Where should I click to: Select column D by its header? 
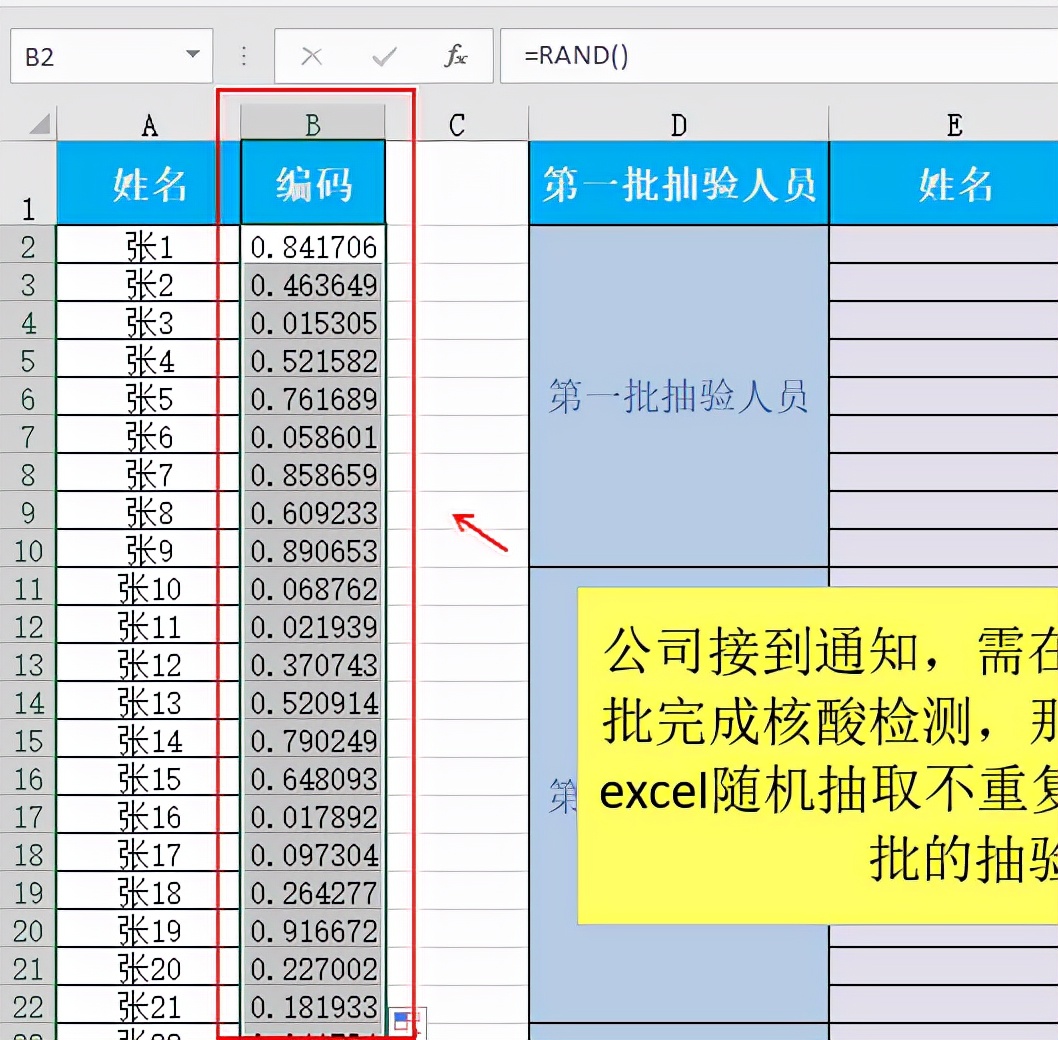point(678,125)
